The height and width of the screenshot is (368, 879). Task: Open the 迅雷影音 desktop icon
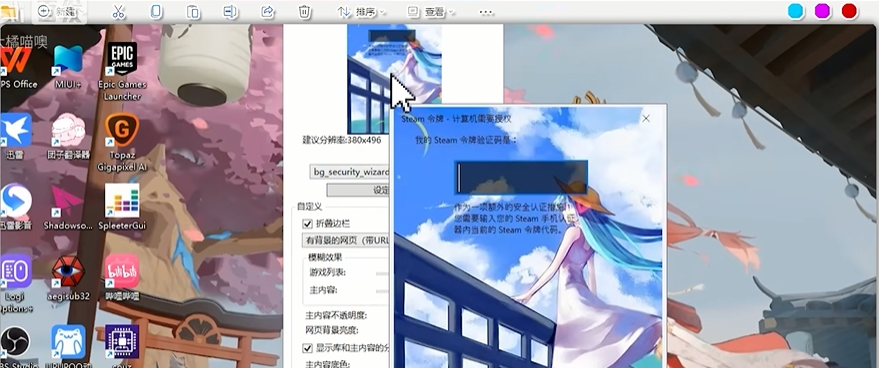coord(16,207)
